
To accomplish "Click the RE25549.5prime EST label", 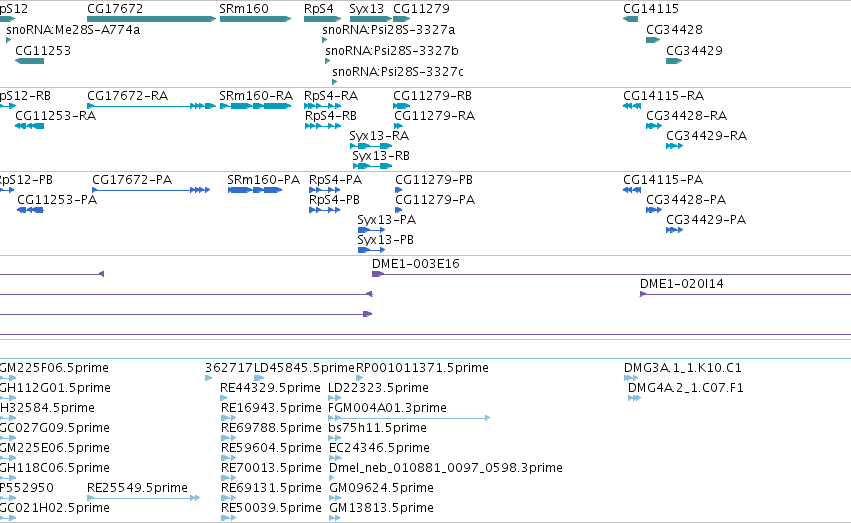I will coord(137,488).
